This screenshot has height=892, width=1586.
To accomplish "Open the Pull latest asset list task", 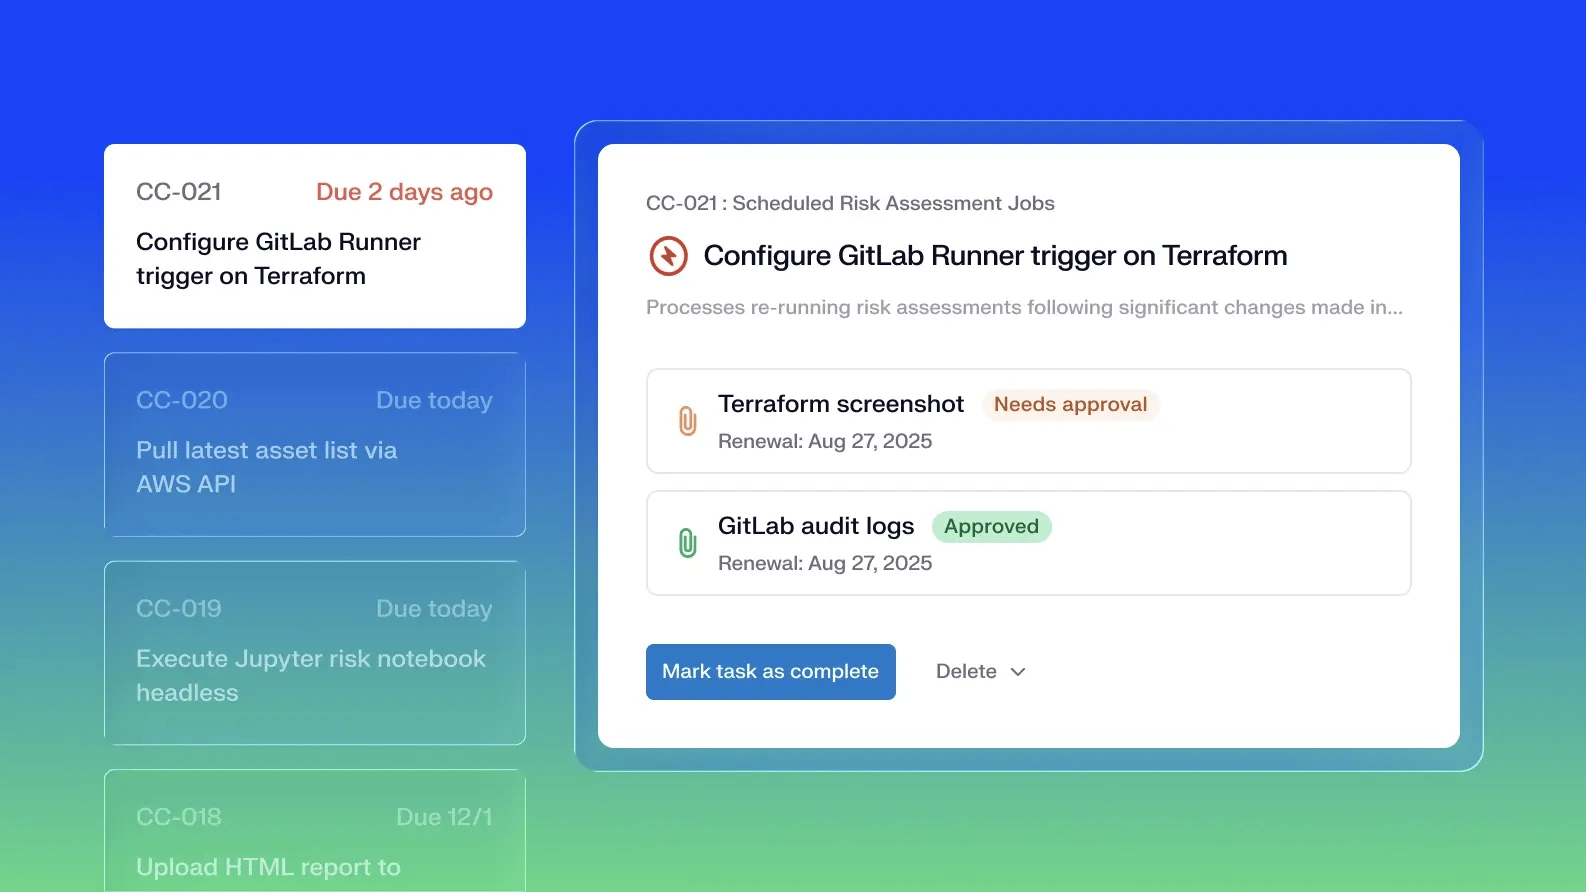I will pos(314,445).
